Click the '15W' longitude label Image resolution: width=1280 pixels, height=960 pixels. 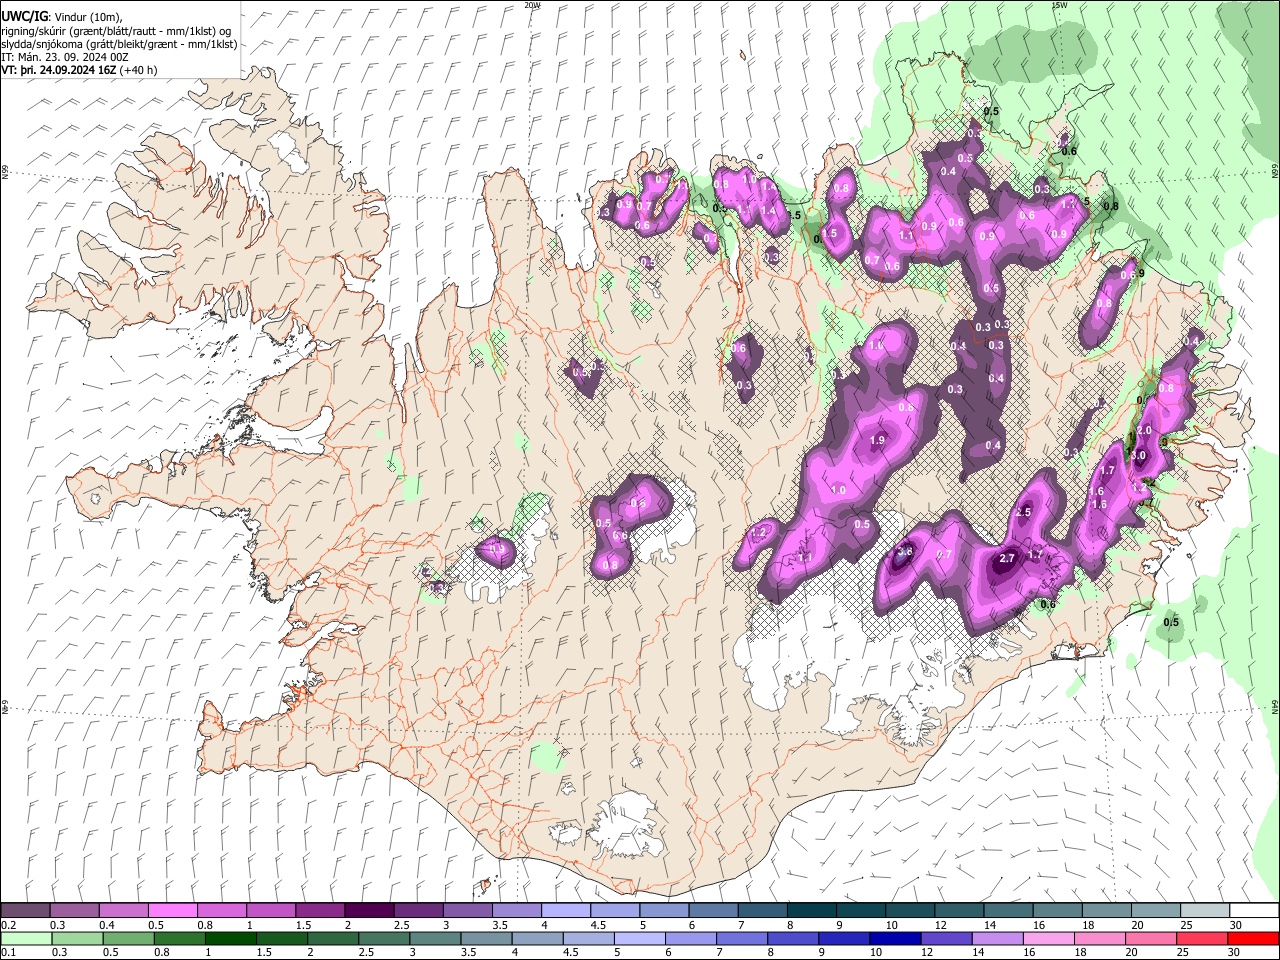pyautogui.click(x=1058, y=5)
